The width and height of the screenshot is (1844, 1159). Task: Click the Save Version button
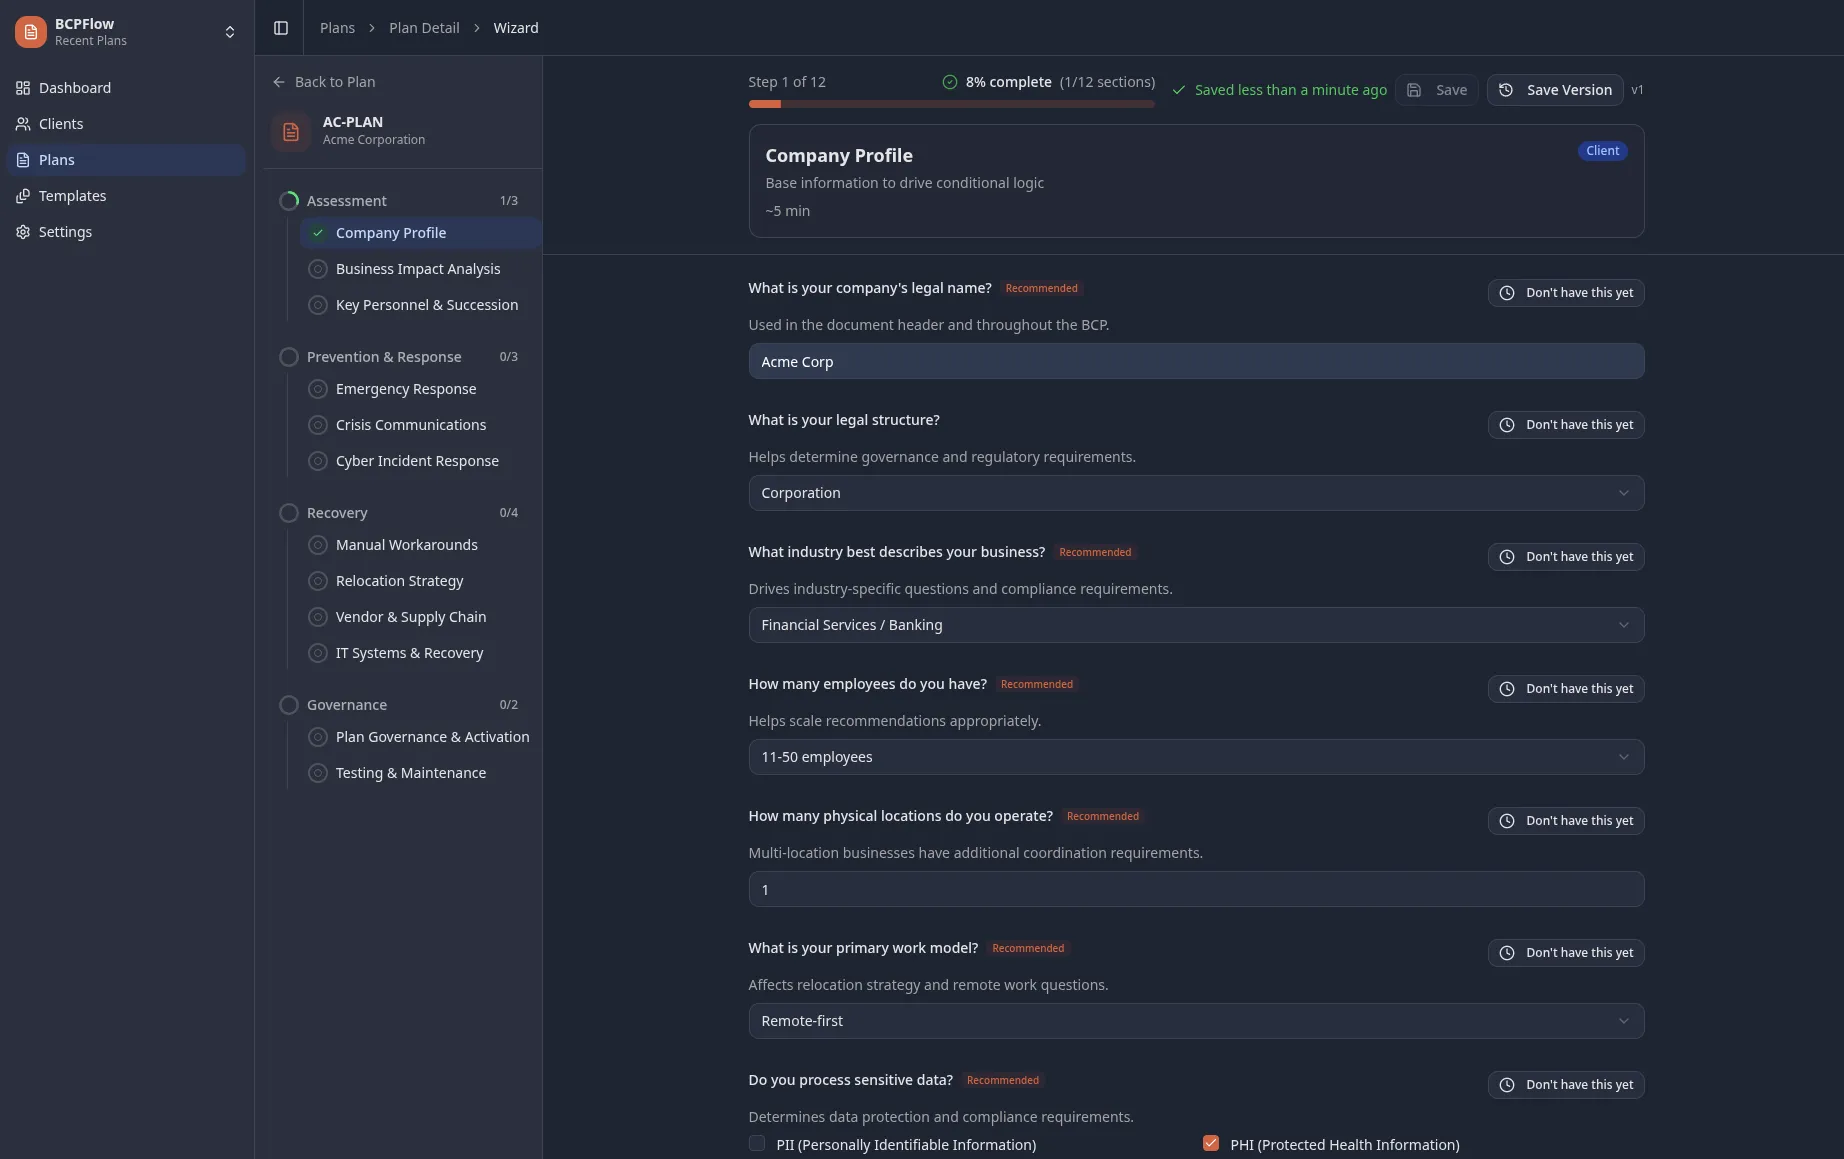tap(1555, 90)
